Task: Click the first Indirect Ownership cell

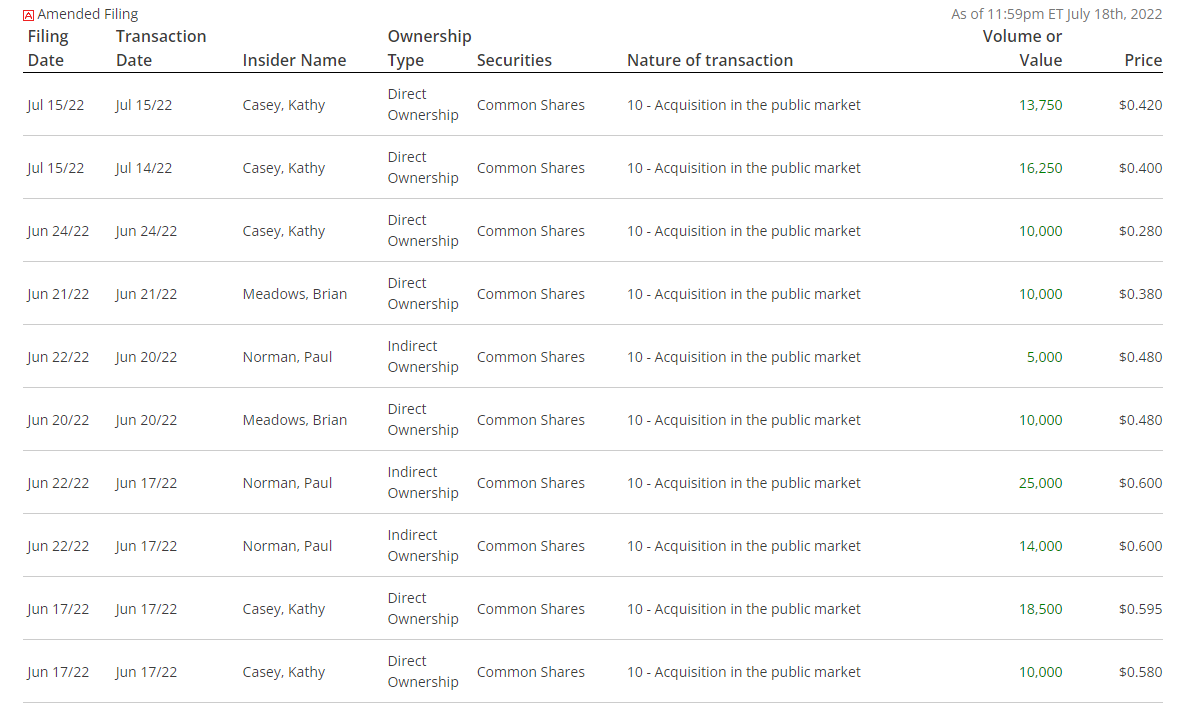Action: pyautogui.click(x=423, y=357)
